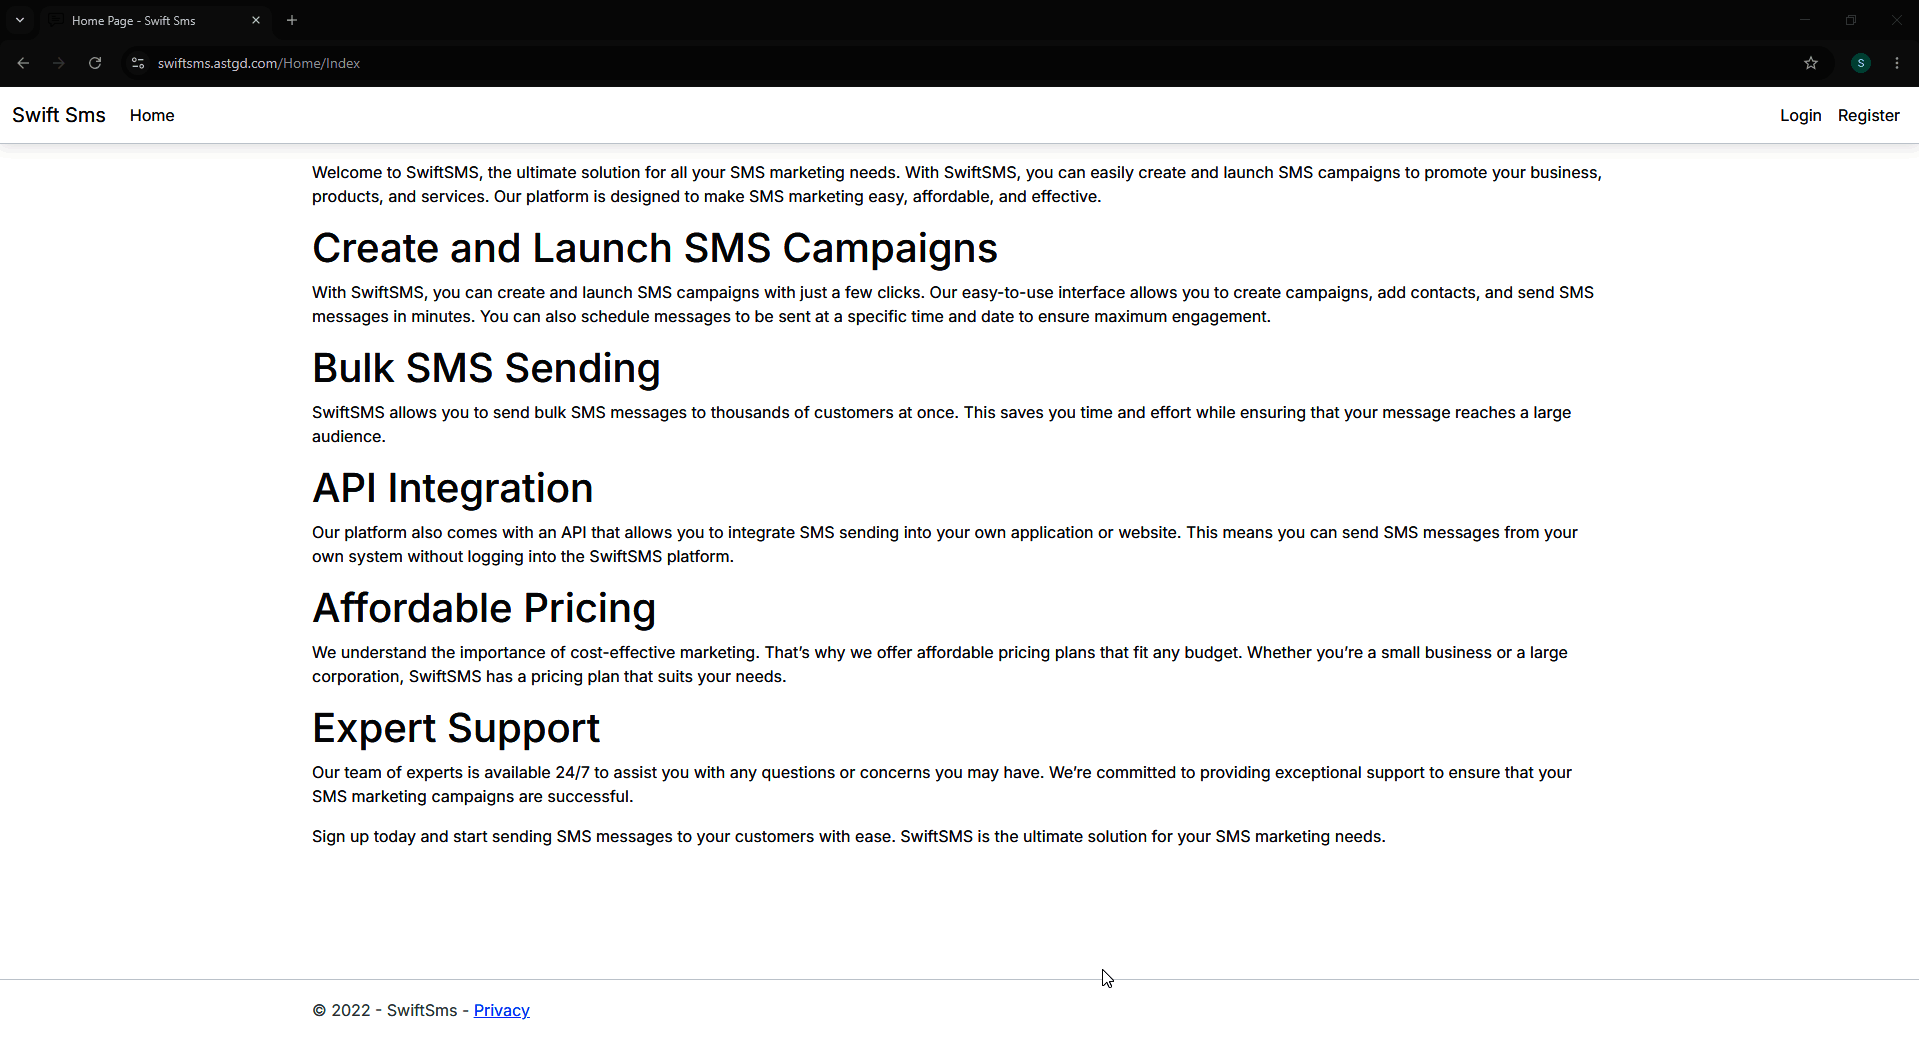
Task: Open the Privacy link in the footer
Action: (502, 1010)
